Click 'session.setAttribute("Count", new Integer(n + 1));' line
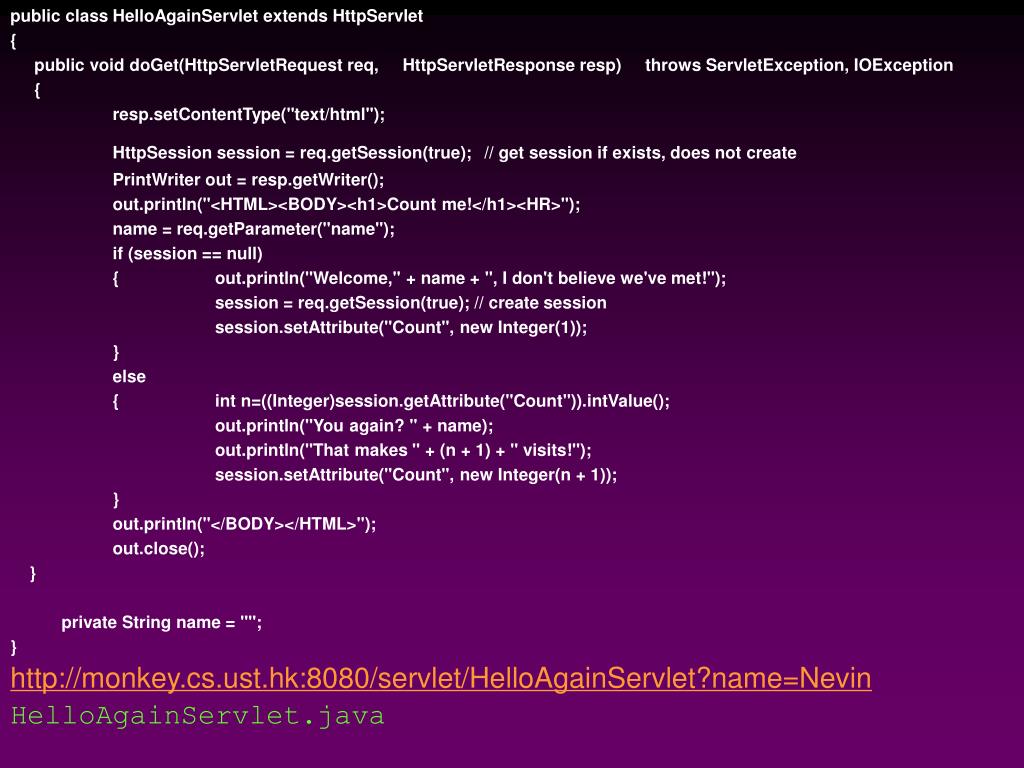The width and height of the screenshot is (1024, 768). tap(416, 475)
